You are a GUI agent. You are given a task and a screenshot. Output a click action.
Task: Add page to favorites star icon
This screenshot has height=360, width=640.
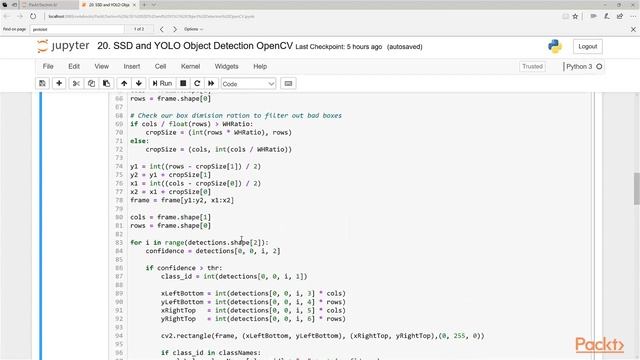pos(576,16)
